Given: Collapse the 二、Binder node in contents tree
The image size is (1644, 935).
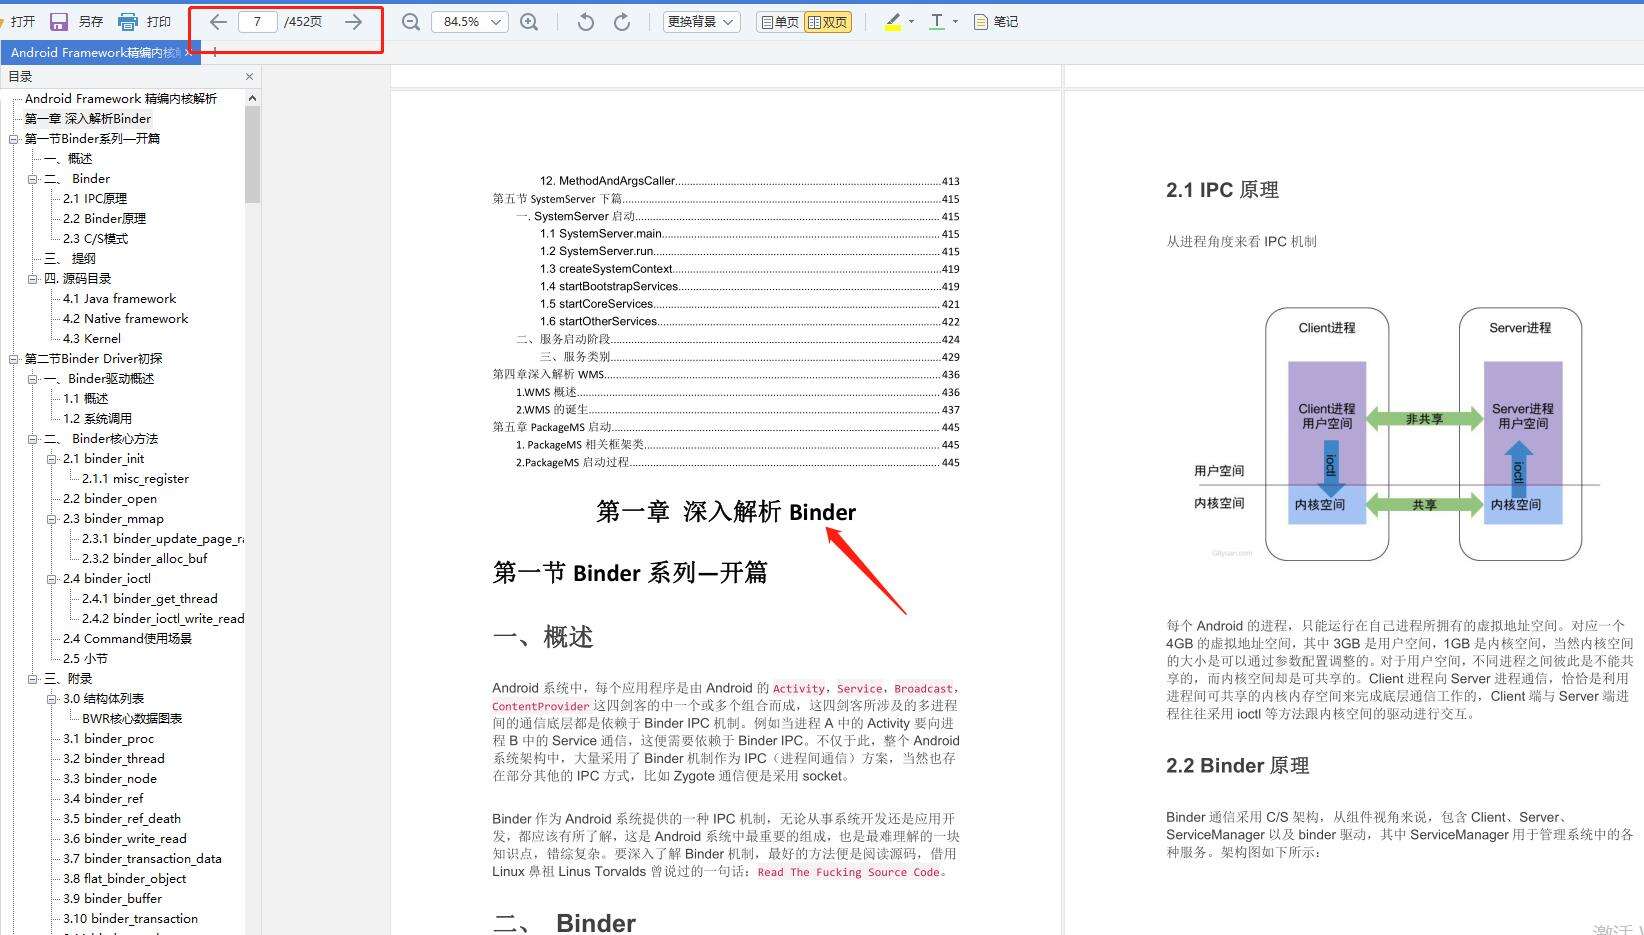Looking at the screenshot, I should (x=33, y=178).
